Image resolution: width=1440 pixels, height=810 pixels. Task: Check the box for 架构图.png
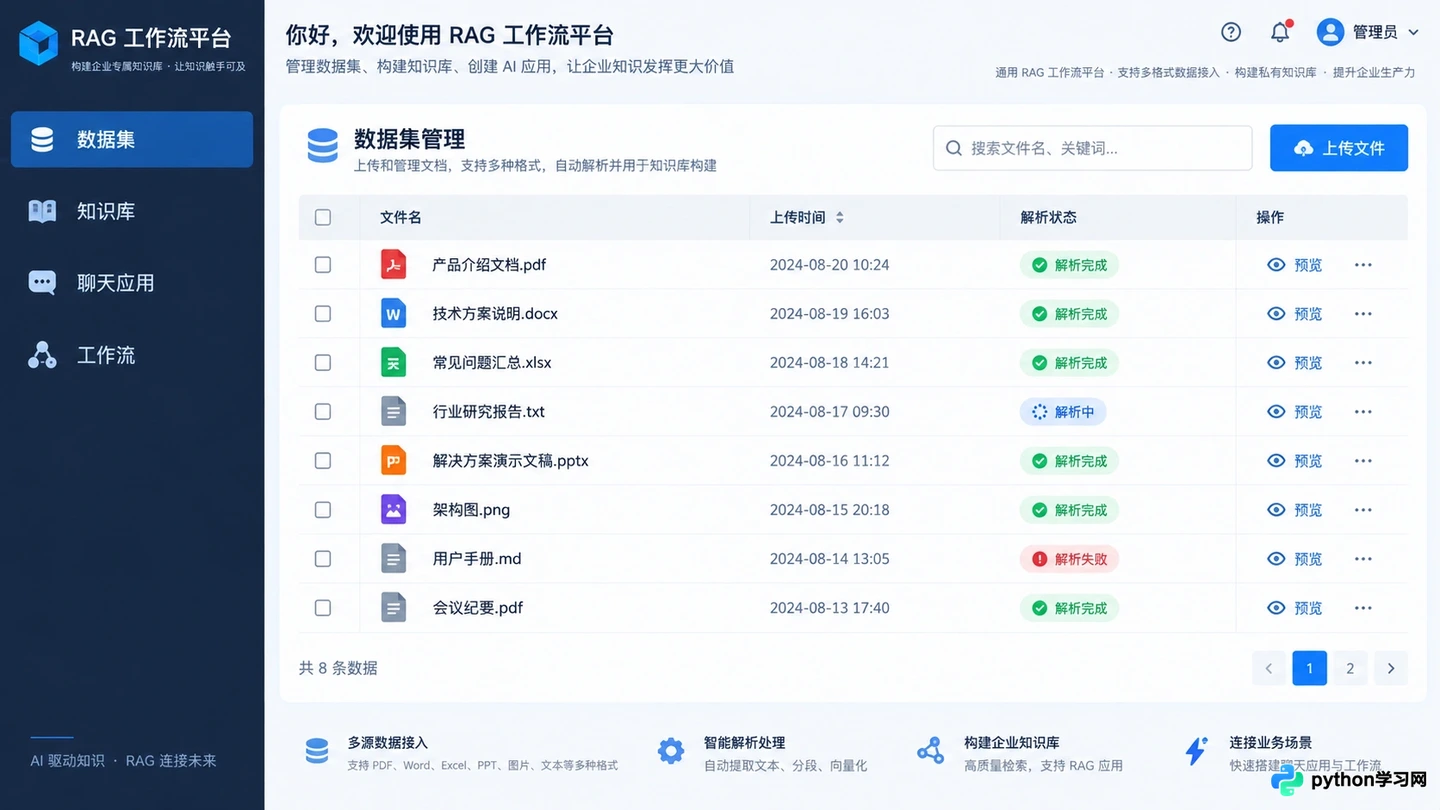(323, 510)
